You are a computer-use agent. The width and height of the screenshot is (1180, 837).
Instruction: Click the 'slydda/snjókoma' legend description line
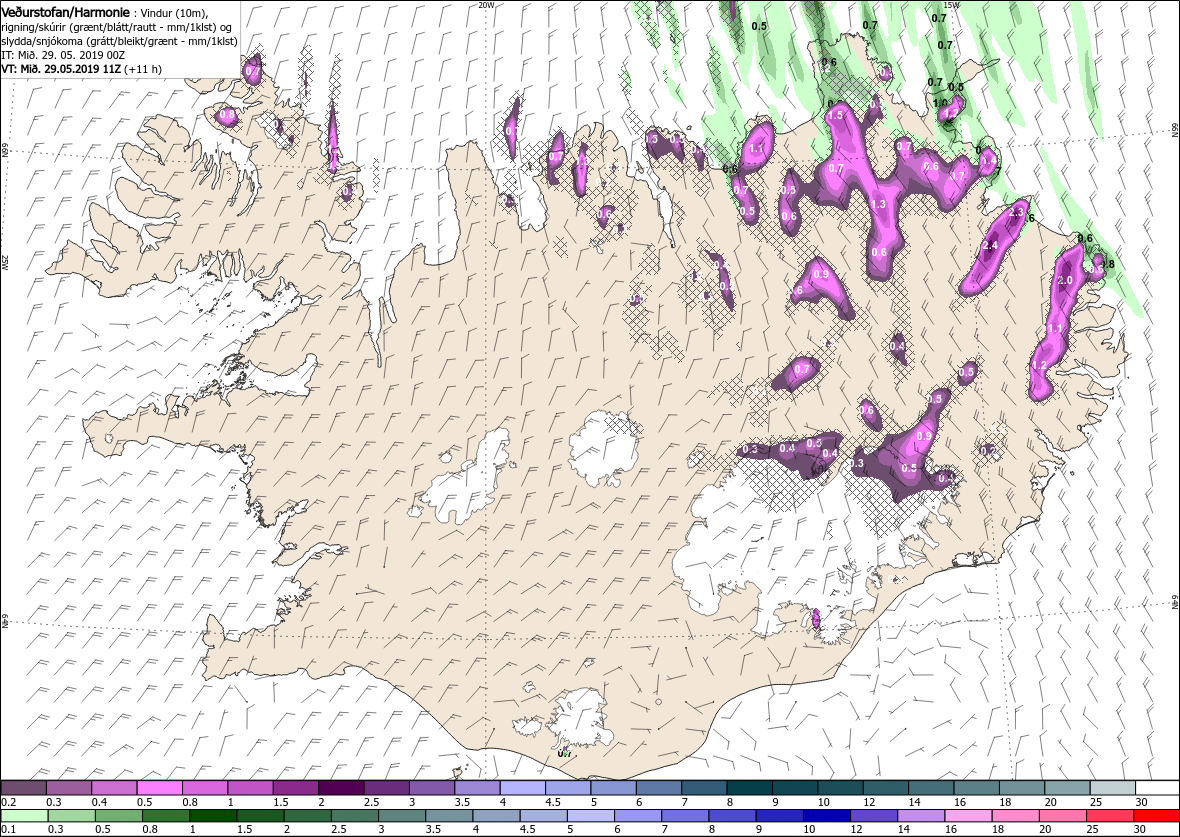tap(120, 41)
